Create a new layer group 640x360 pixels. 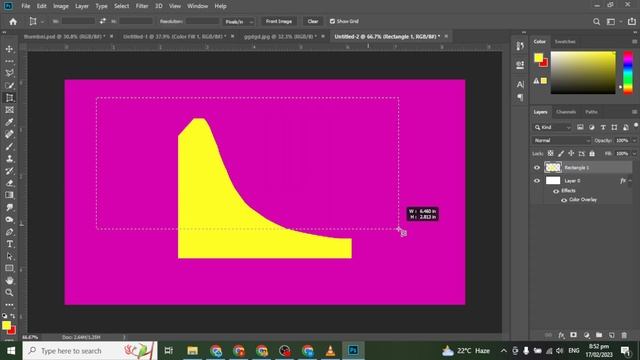[x=599, y=335]
